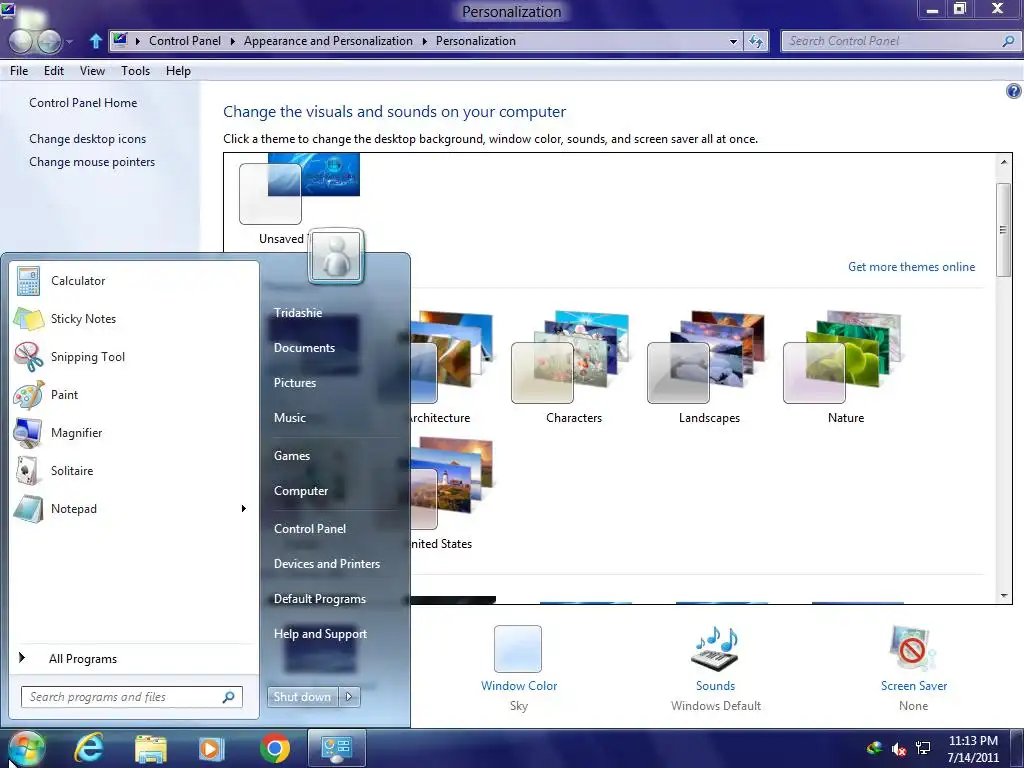The image size is (1024, 768).
Task: Click Appearance and Personalization breadcrumb
Action: pos(328,40)
